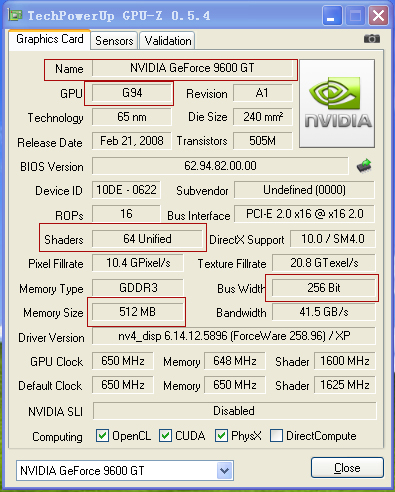Click the Default Clock row Memory value 650 MHz
The image size is (395, 492).
(235, 385)
